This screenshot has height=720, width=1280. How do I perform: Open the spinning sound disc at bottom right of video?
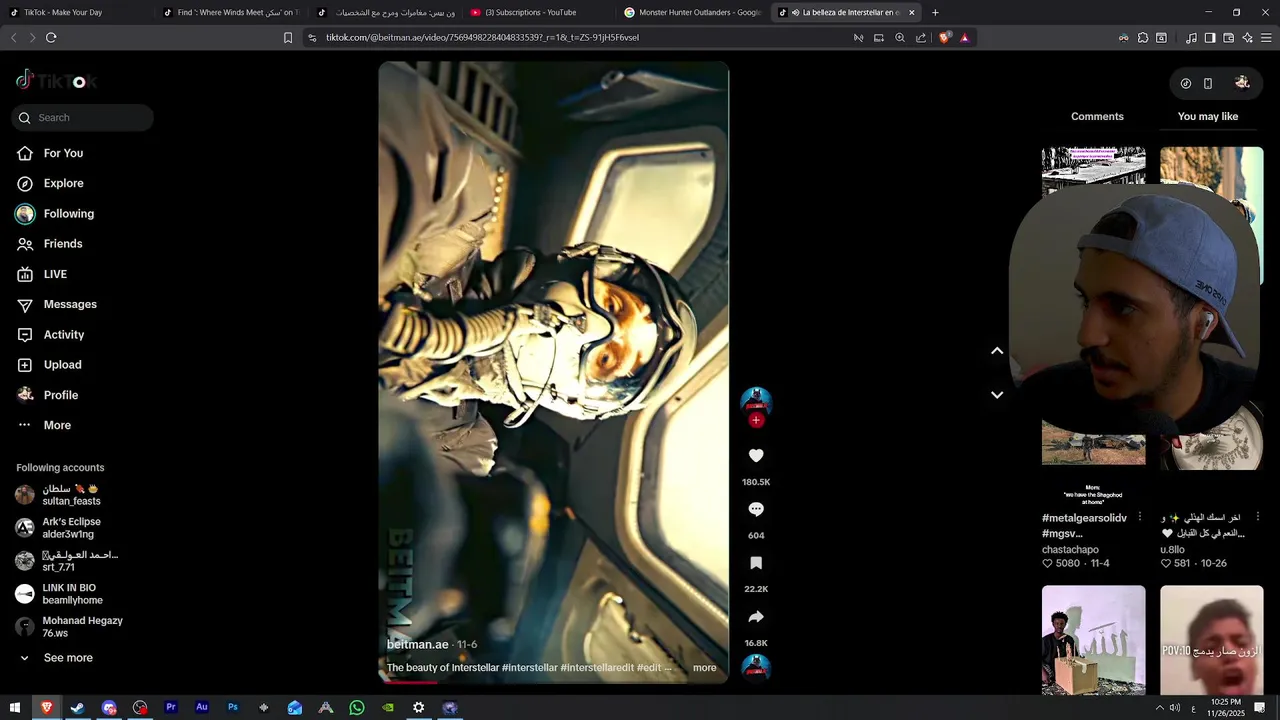point(756,667)
